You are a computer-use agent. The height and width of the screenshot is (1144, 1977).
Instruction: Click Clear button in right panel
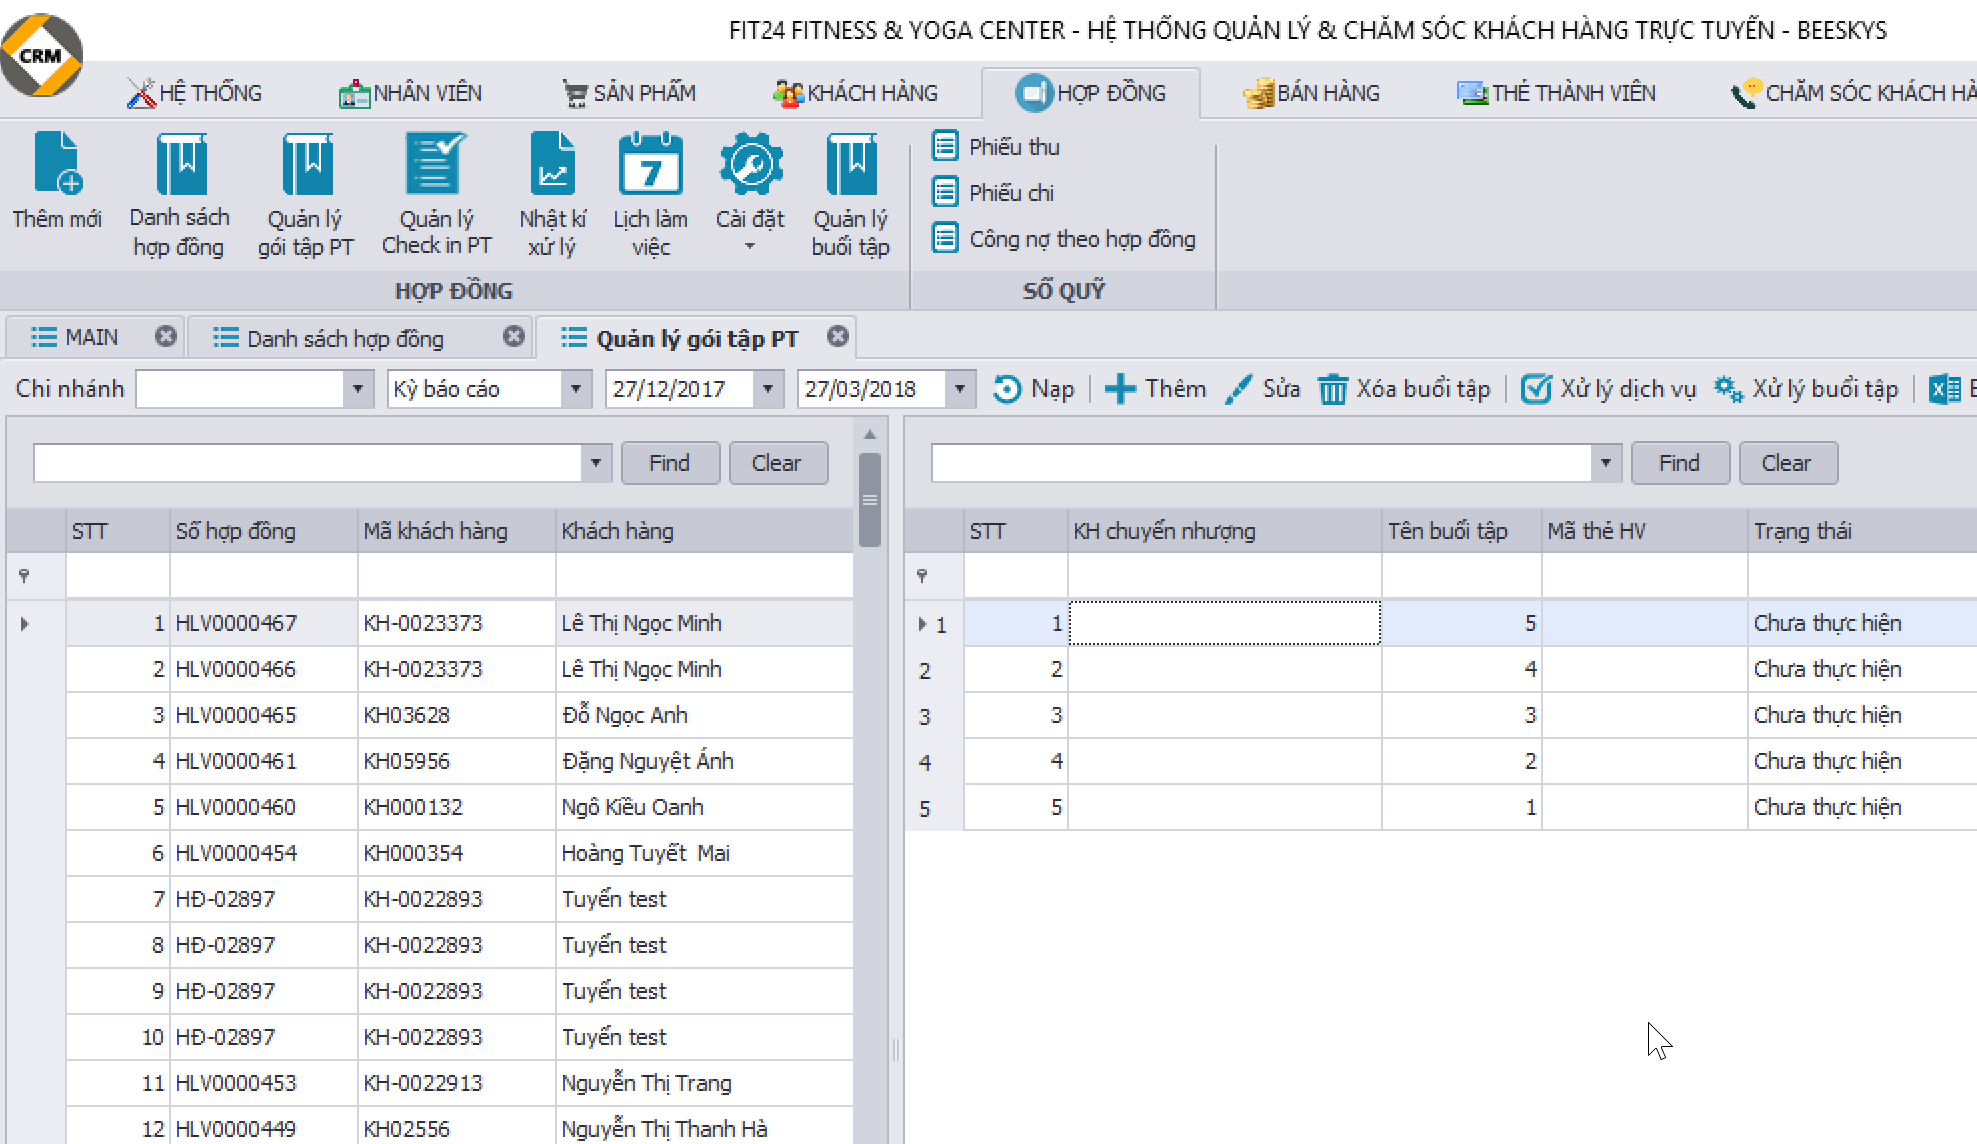(1786, 463)
